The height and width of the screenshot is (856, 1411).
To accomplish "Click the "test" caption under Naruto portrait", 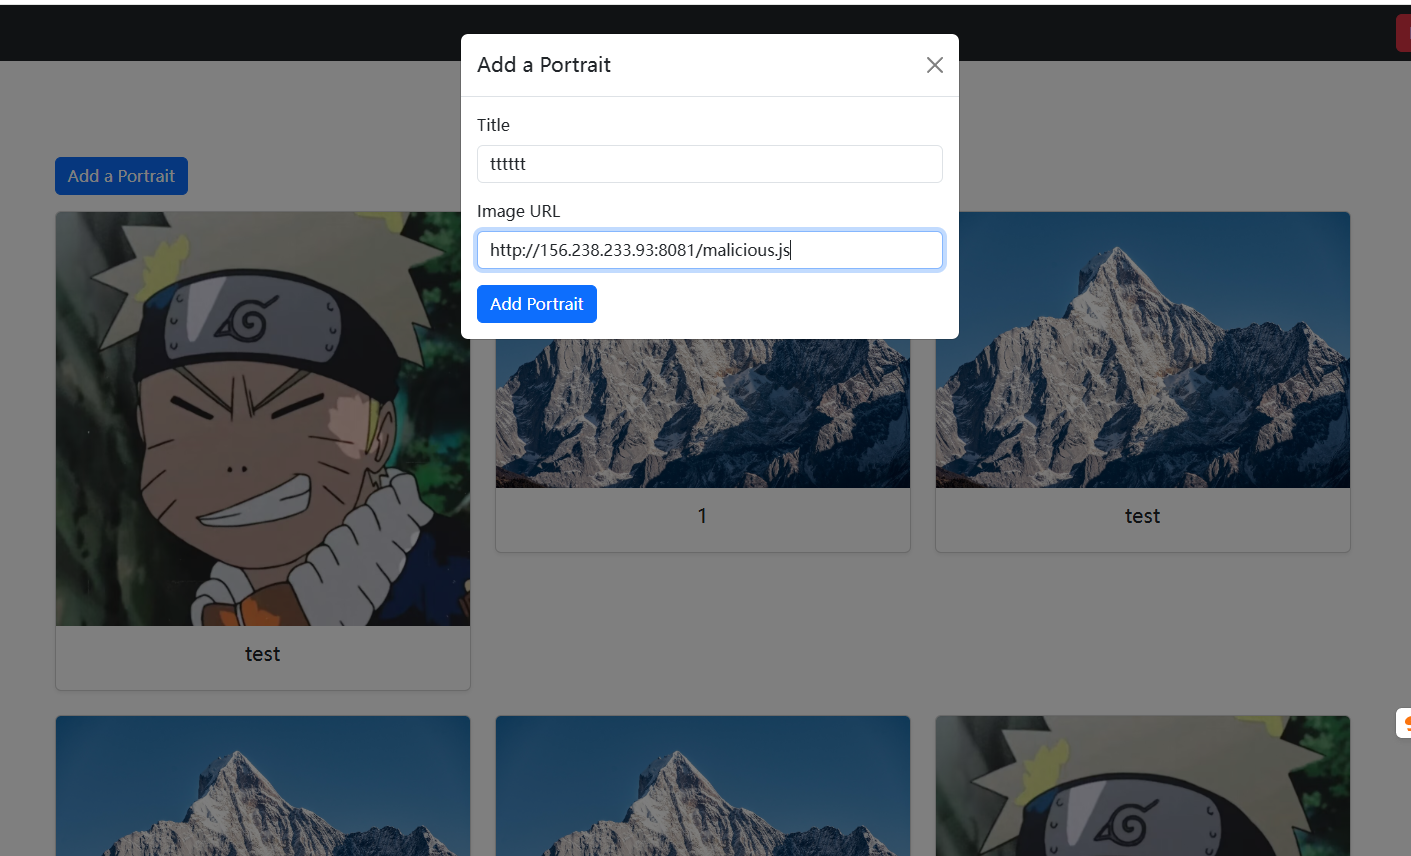I will click(x=262, y=654).
